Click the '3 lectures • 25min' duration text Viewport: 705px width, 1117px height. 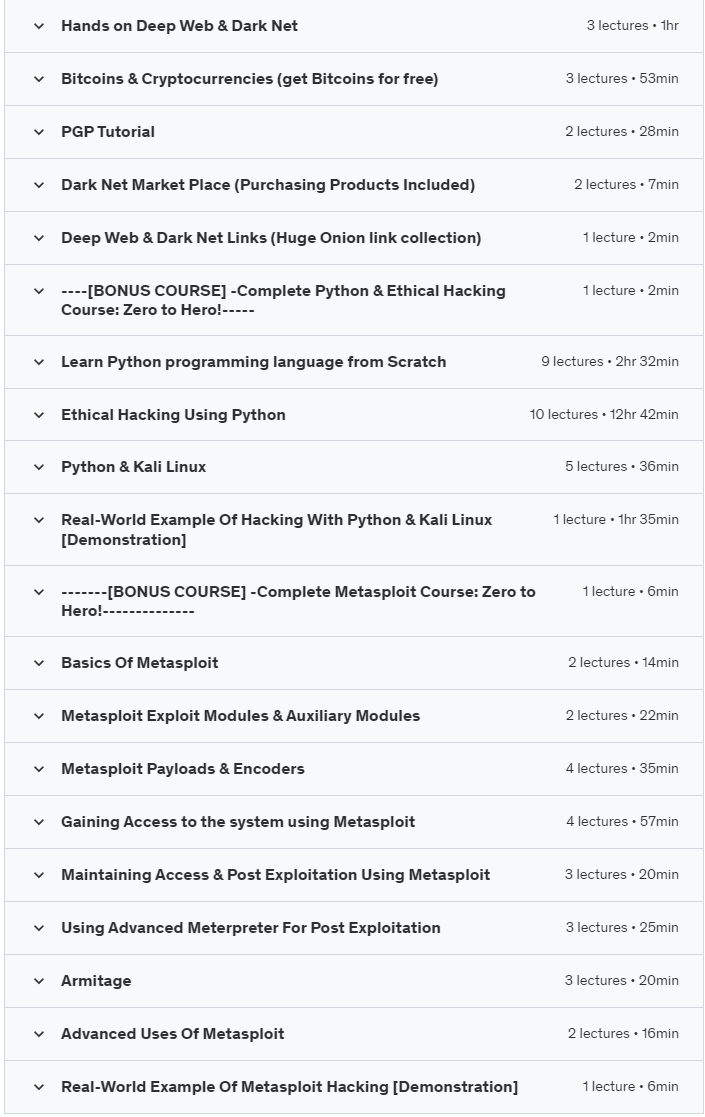click(x=622, y=928)
